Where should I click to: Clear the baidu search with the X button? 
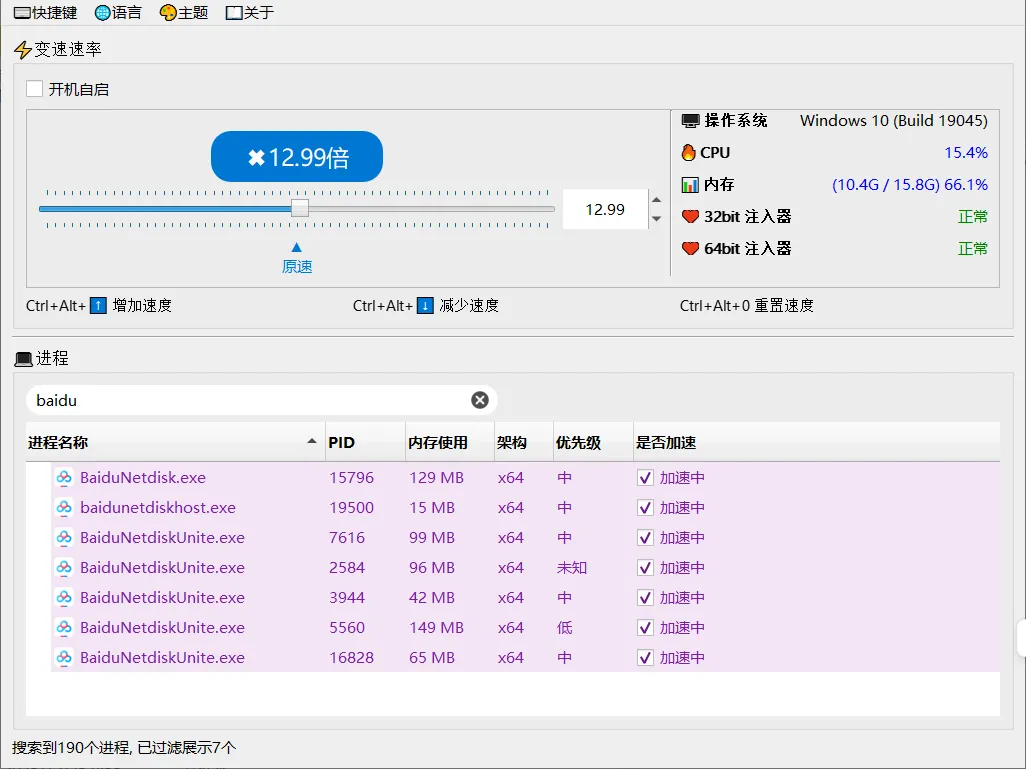click(x=480, y=400)
